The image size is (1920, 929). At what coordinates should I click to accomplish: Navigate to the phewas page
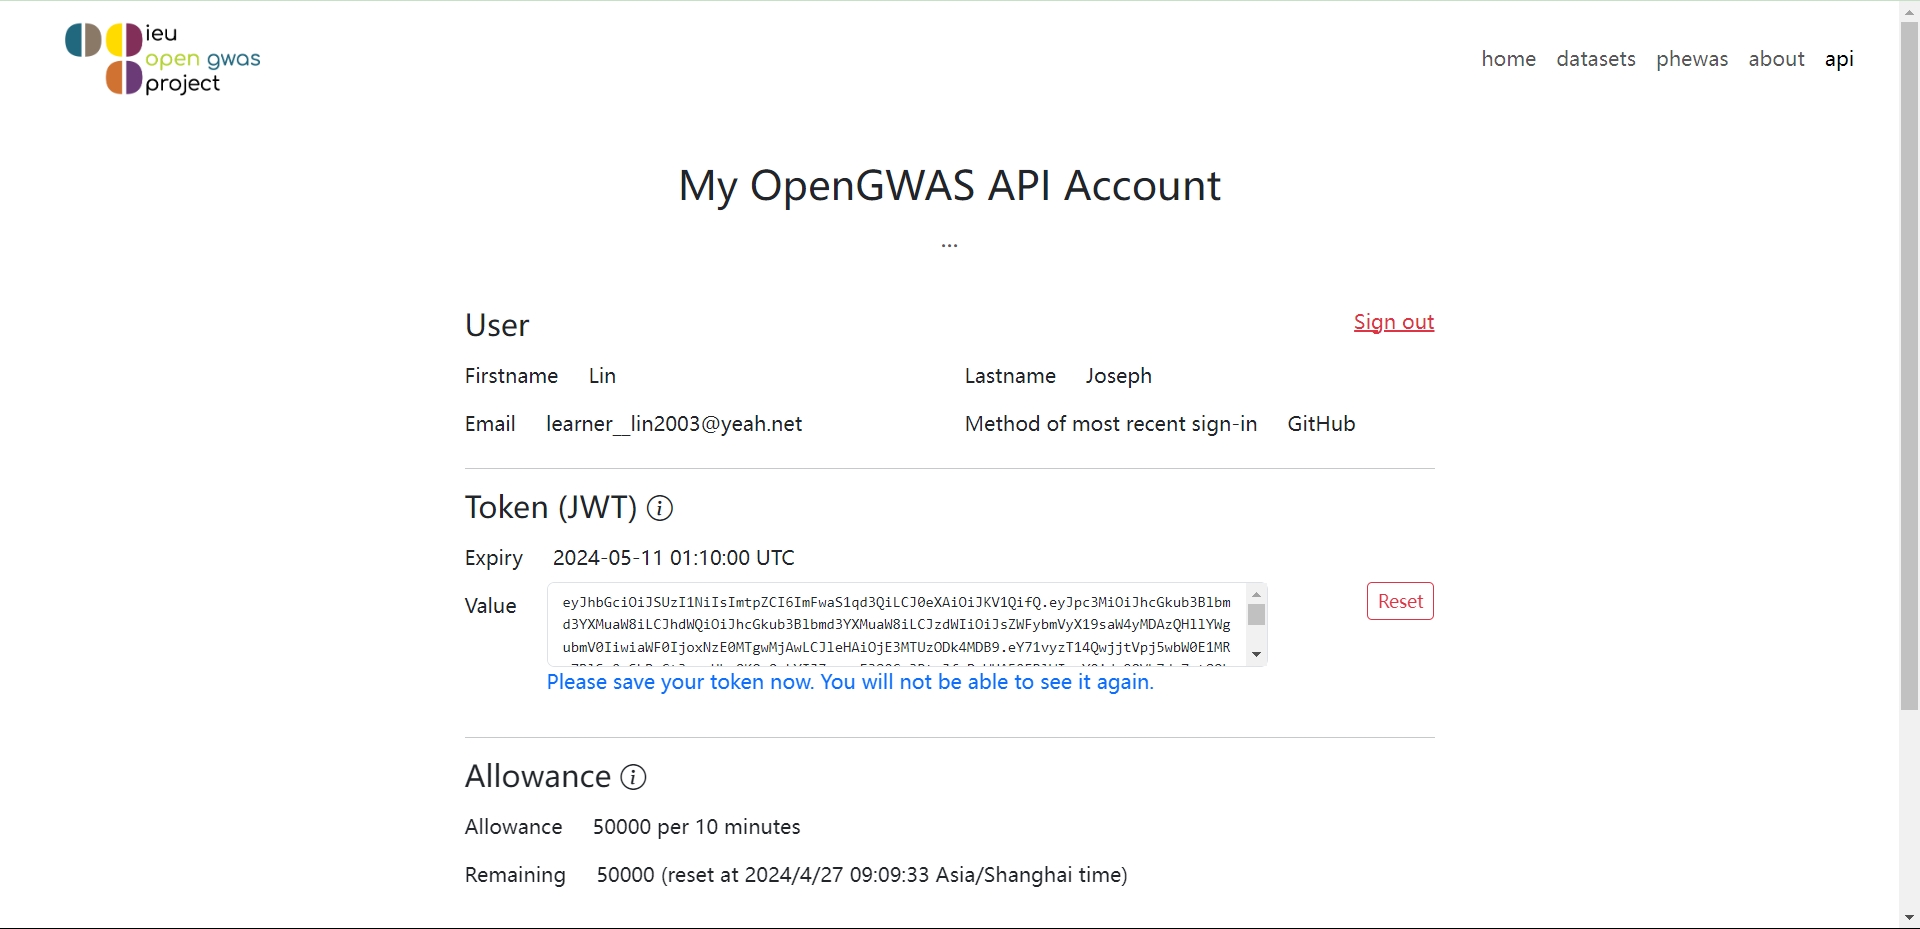click(x=1691, y=59)
